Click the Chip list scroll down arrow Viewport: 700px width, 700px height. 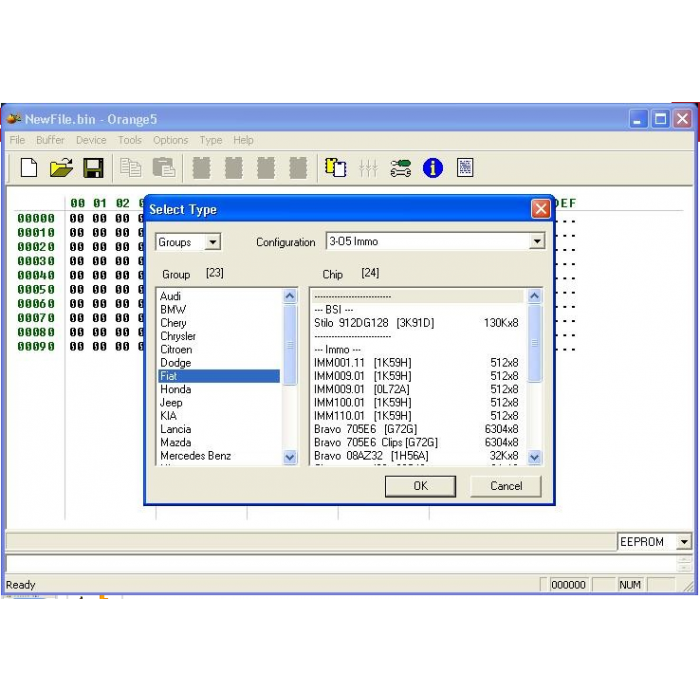coord(534,457)
